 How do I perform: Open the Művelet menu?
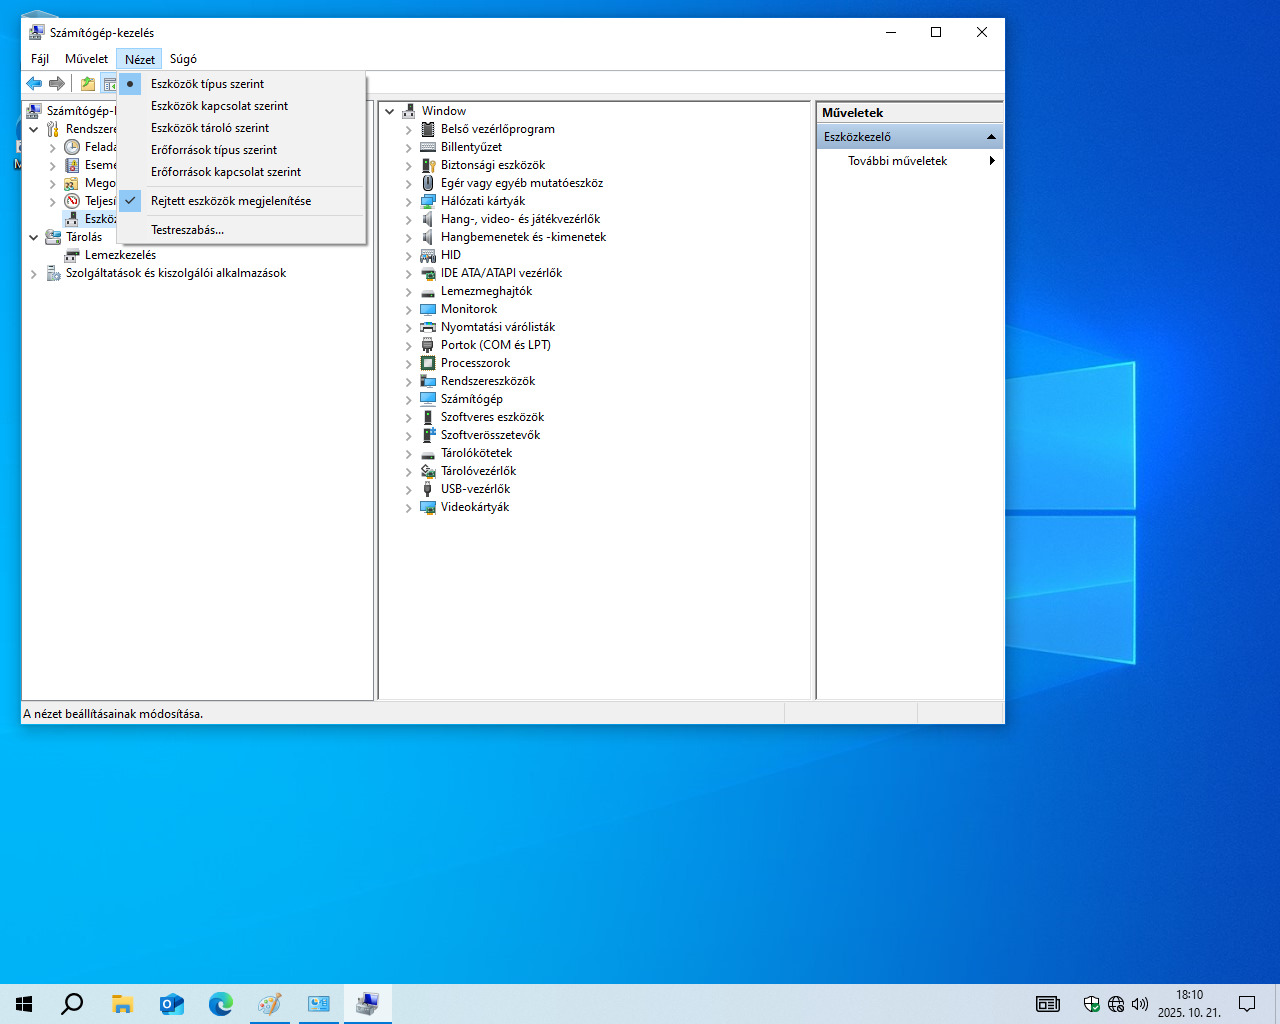(x=86, y=59)
